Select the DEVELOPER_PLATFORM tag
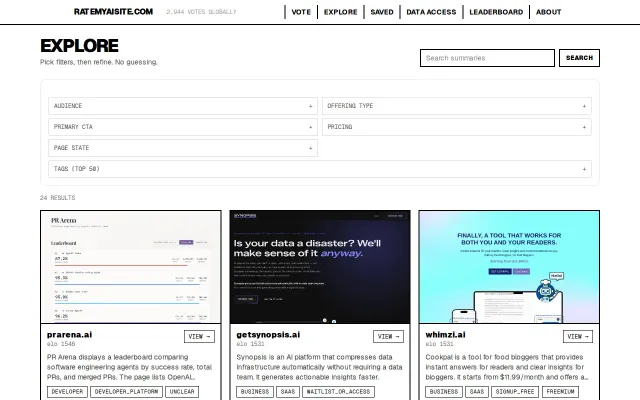The width and height of the screenshot is (640, 400). pos(127,392)
